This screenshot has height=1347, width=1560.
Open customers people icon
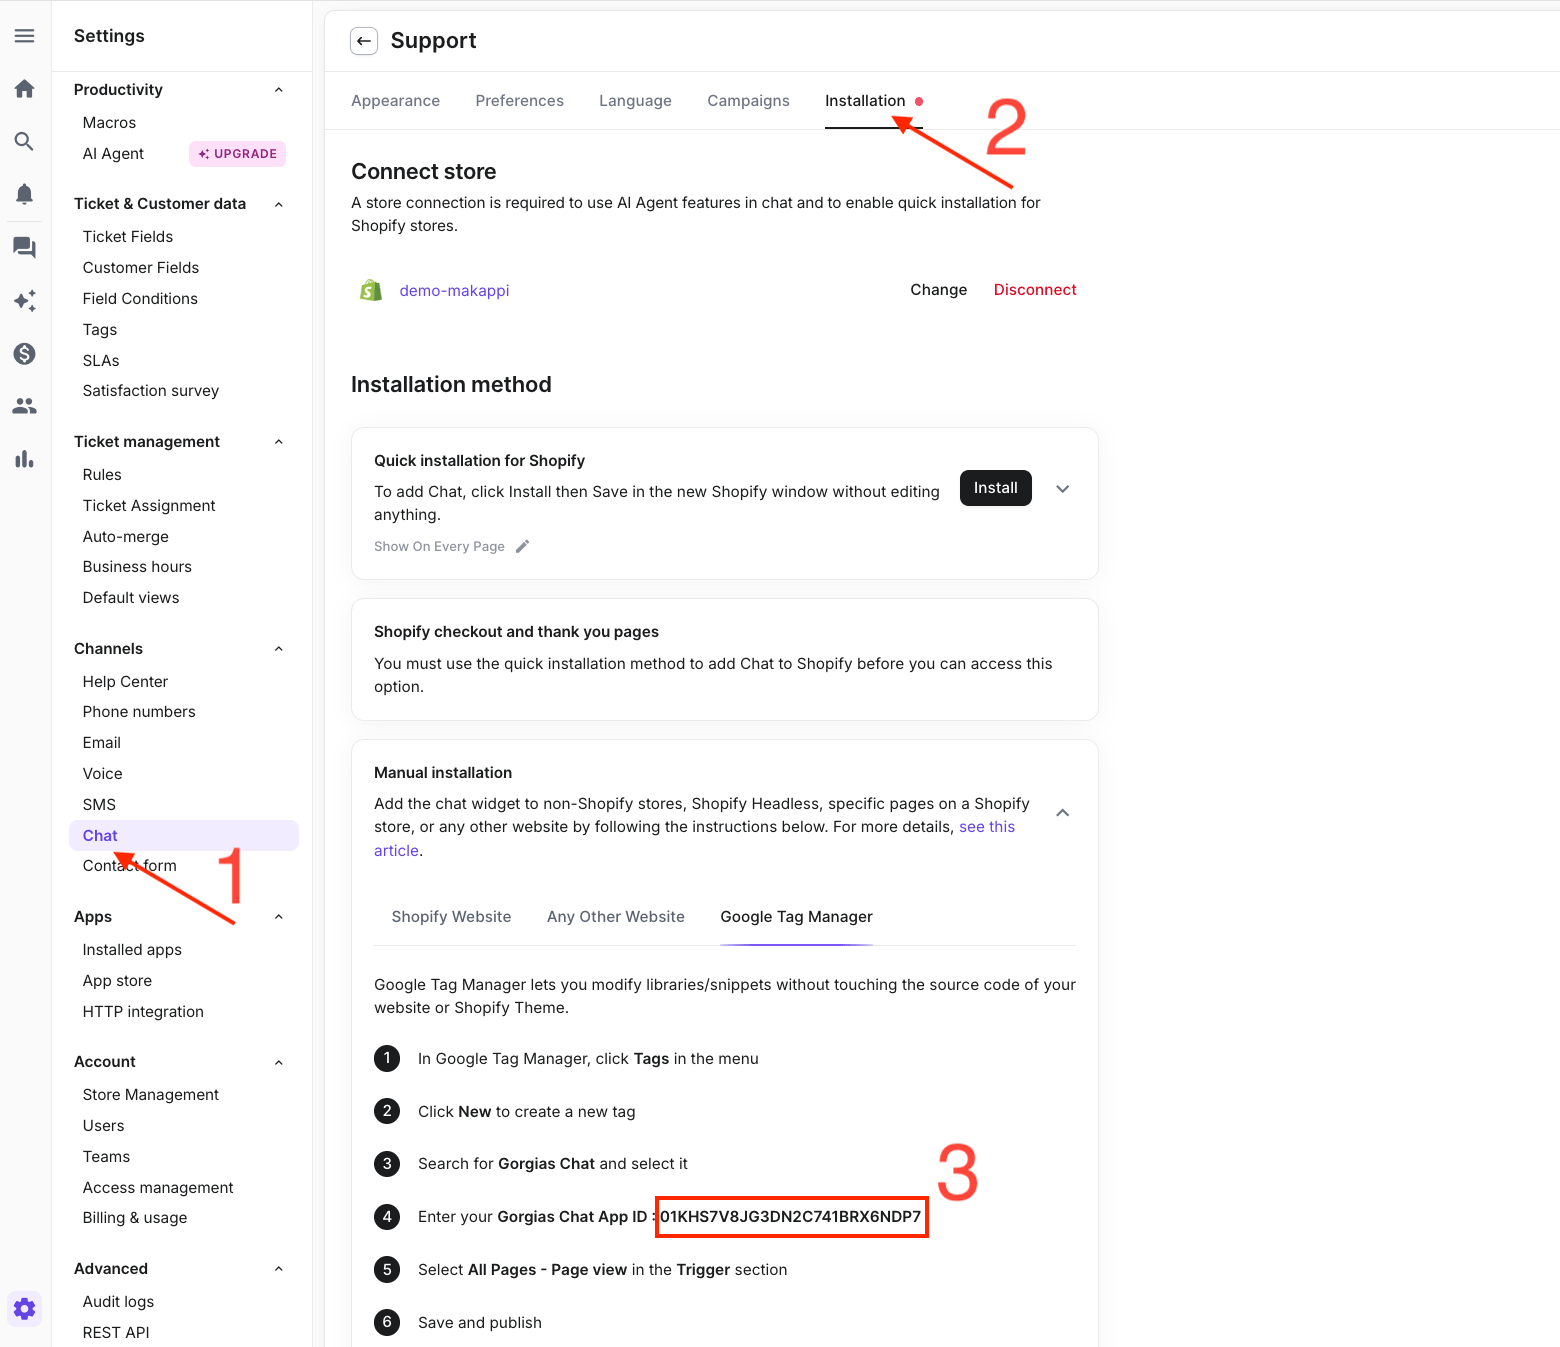[25, 406]
